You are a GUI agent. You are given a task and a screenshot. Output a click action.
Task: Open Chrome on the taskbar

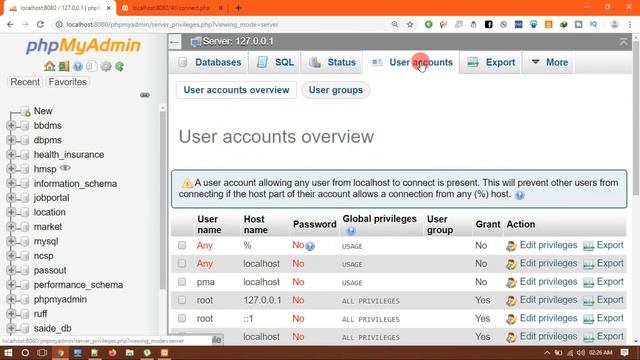point(60,353)
